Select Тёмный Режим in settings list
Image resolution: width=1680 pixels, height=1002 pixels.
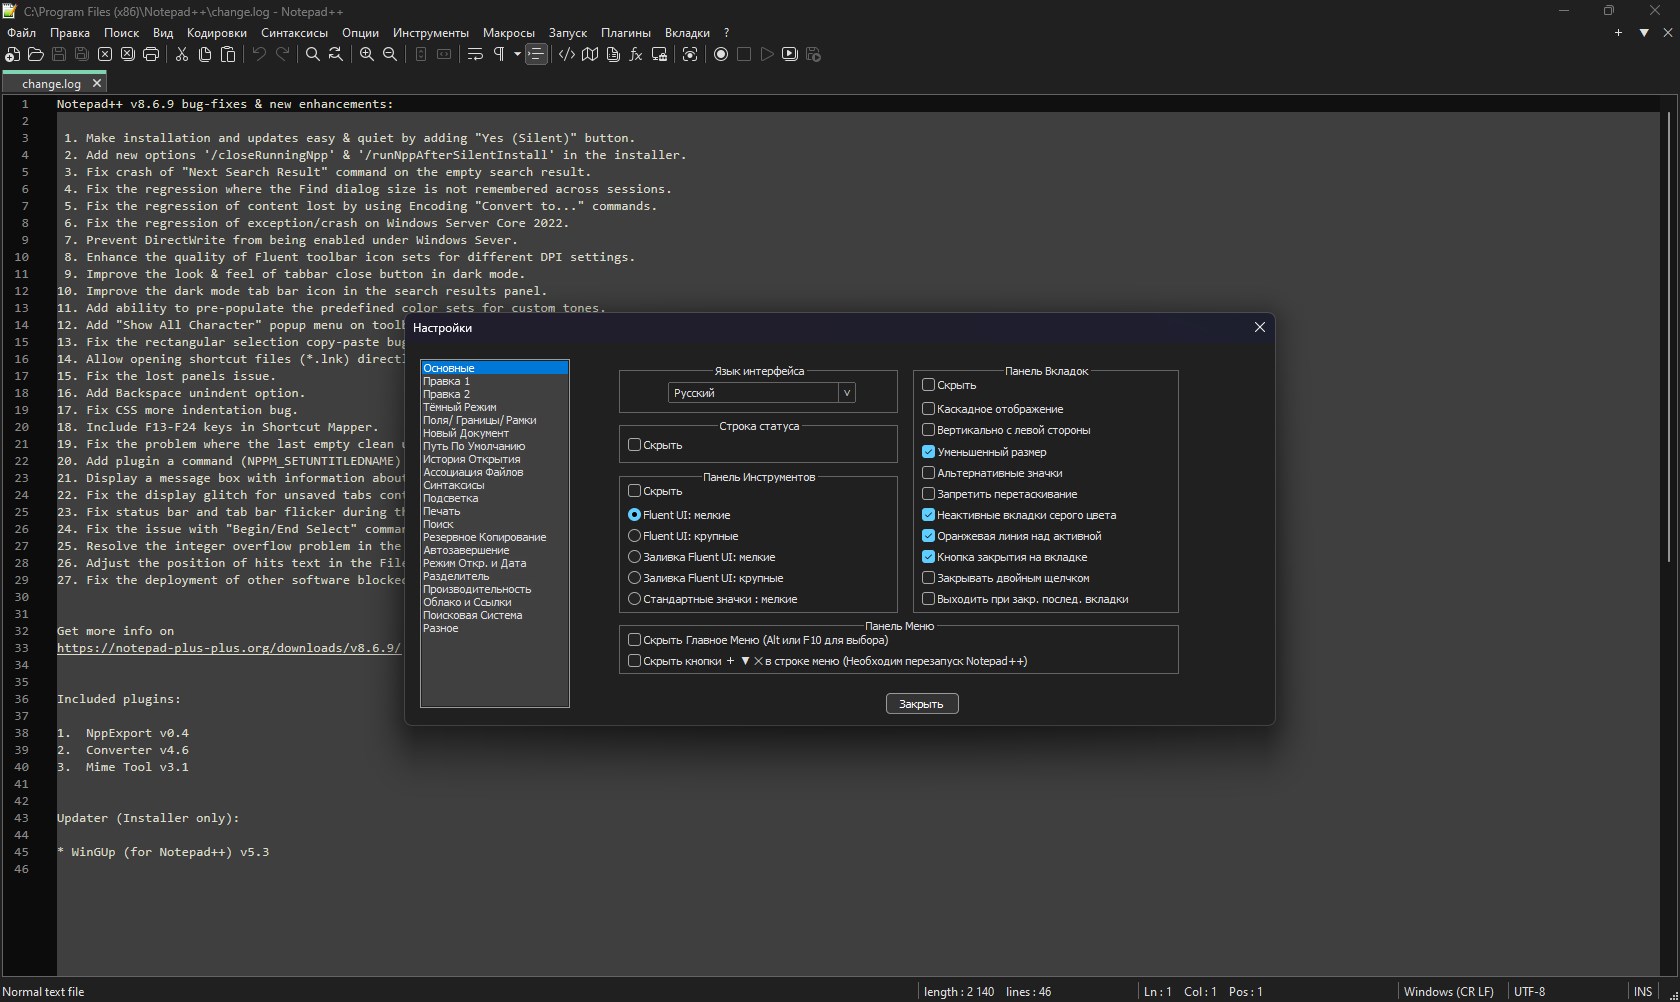click(x=459, y=407)
